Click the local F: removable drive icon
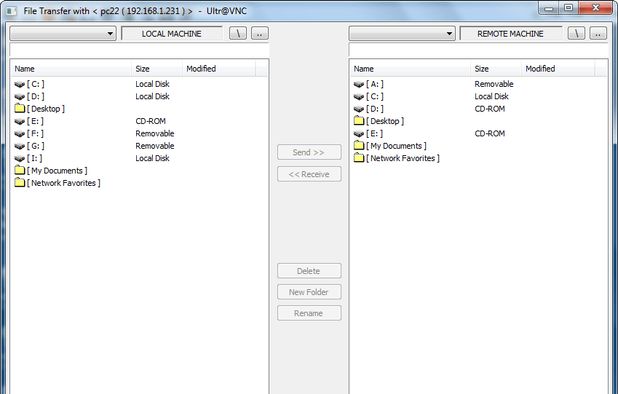Viewport: 618px width, 394px height. pyautogui.click(x=19, y=134)
